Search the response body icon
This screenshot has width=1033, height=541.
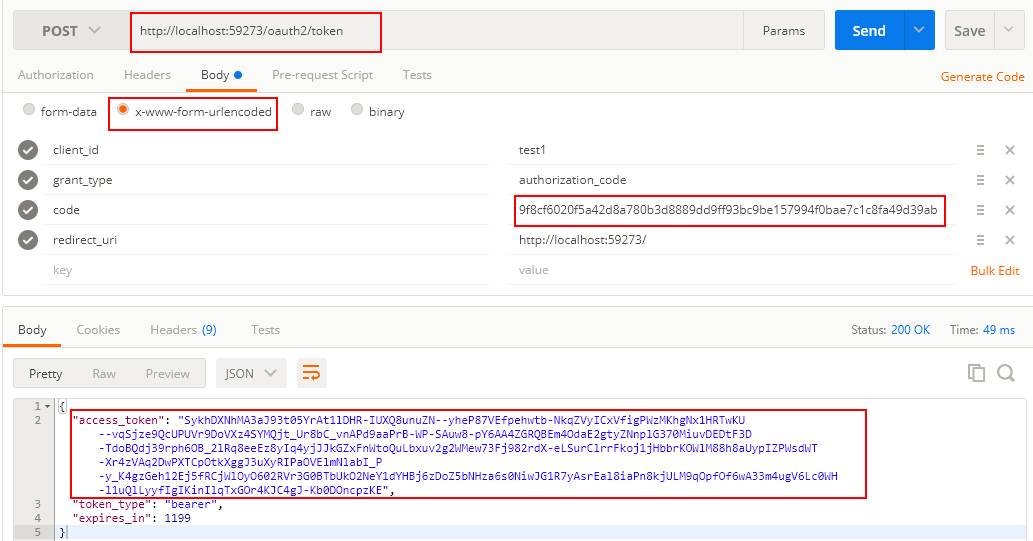1005,373
